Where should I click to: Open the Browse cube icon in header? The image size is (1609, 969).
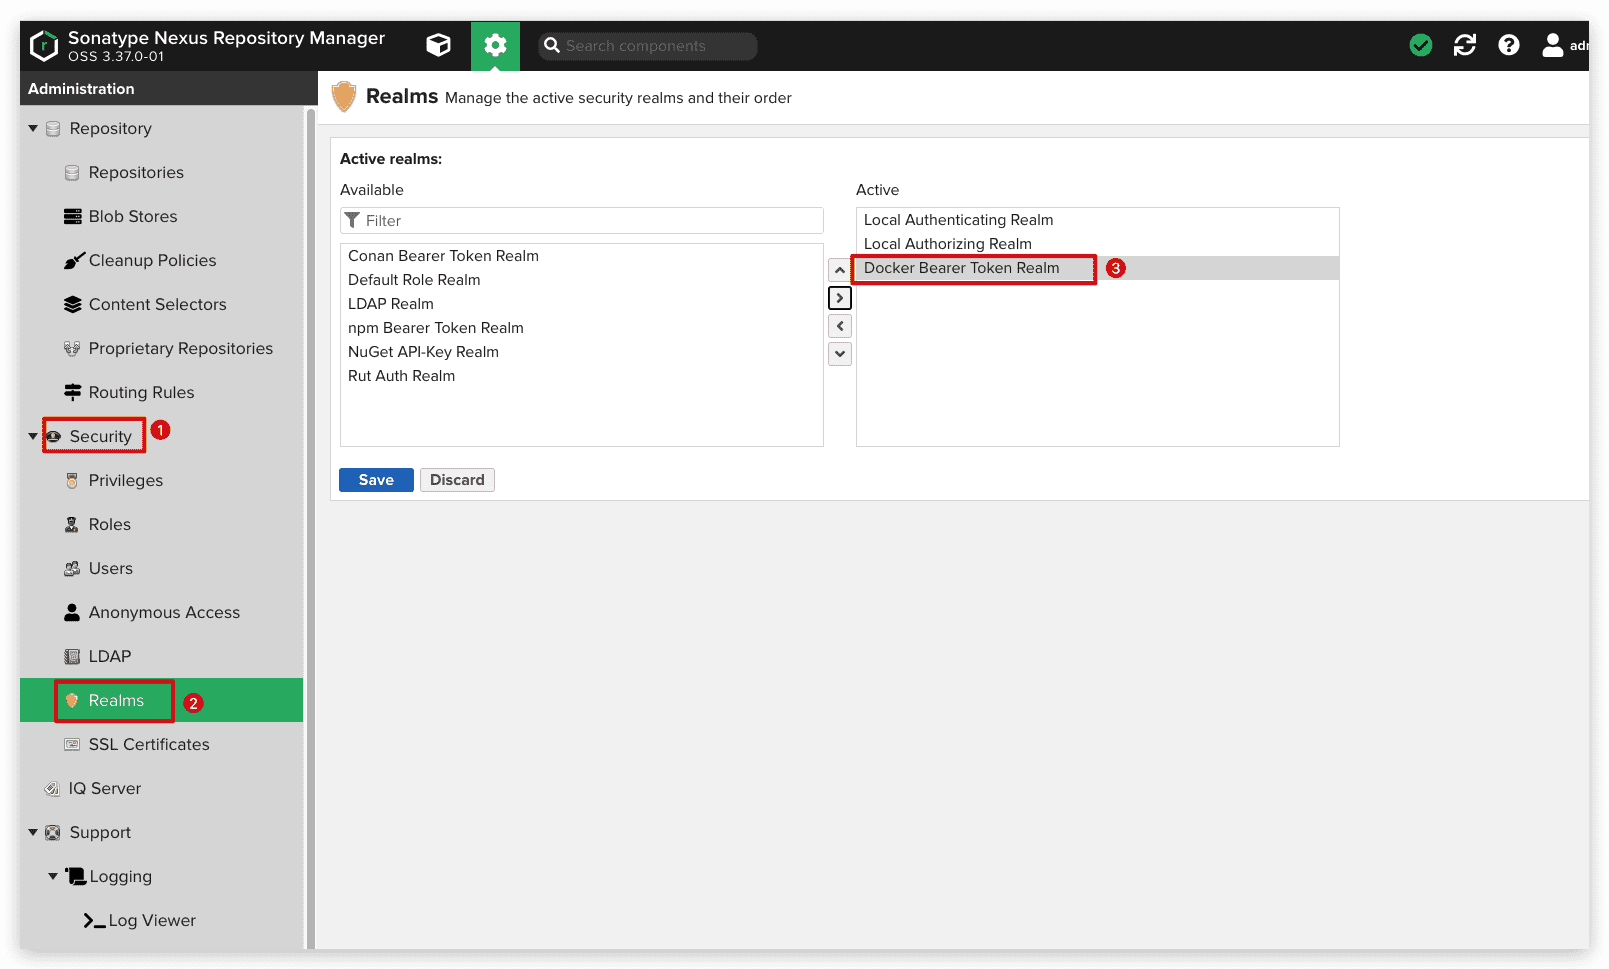click(438, 45)
